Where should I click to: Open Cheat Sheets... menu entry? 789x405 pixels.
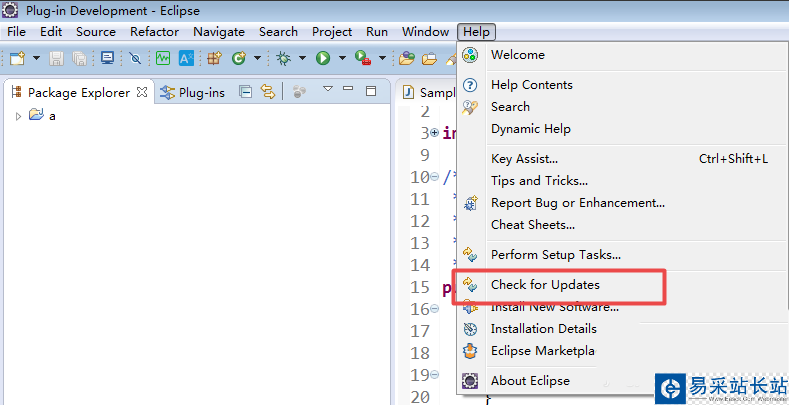pyautogui.click(x=622, y=225)
